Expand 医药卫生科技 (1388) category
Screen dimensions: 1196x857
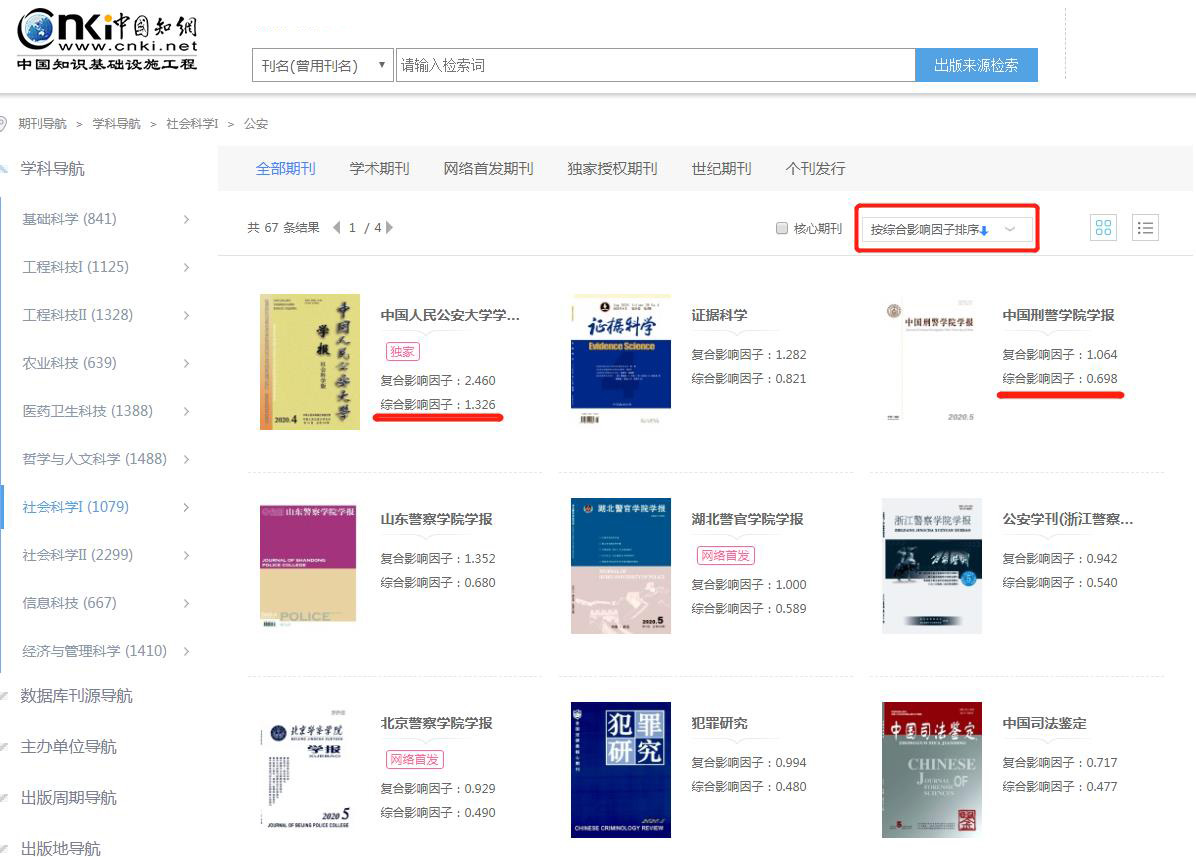(186, 412)
